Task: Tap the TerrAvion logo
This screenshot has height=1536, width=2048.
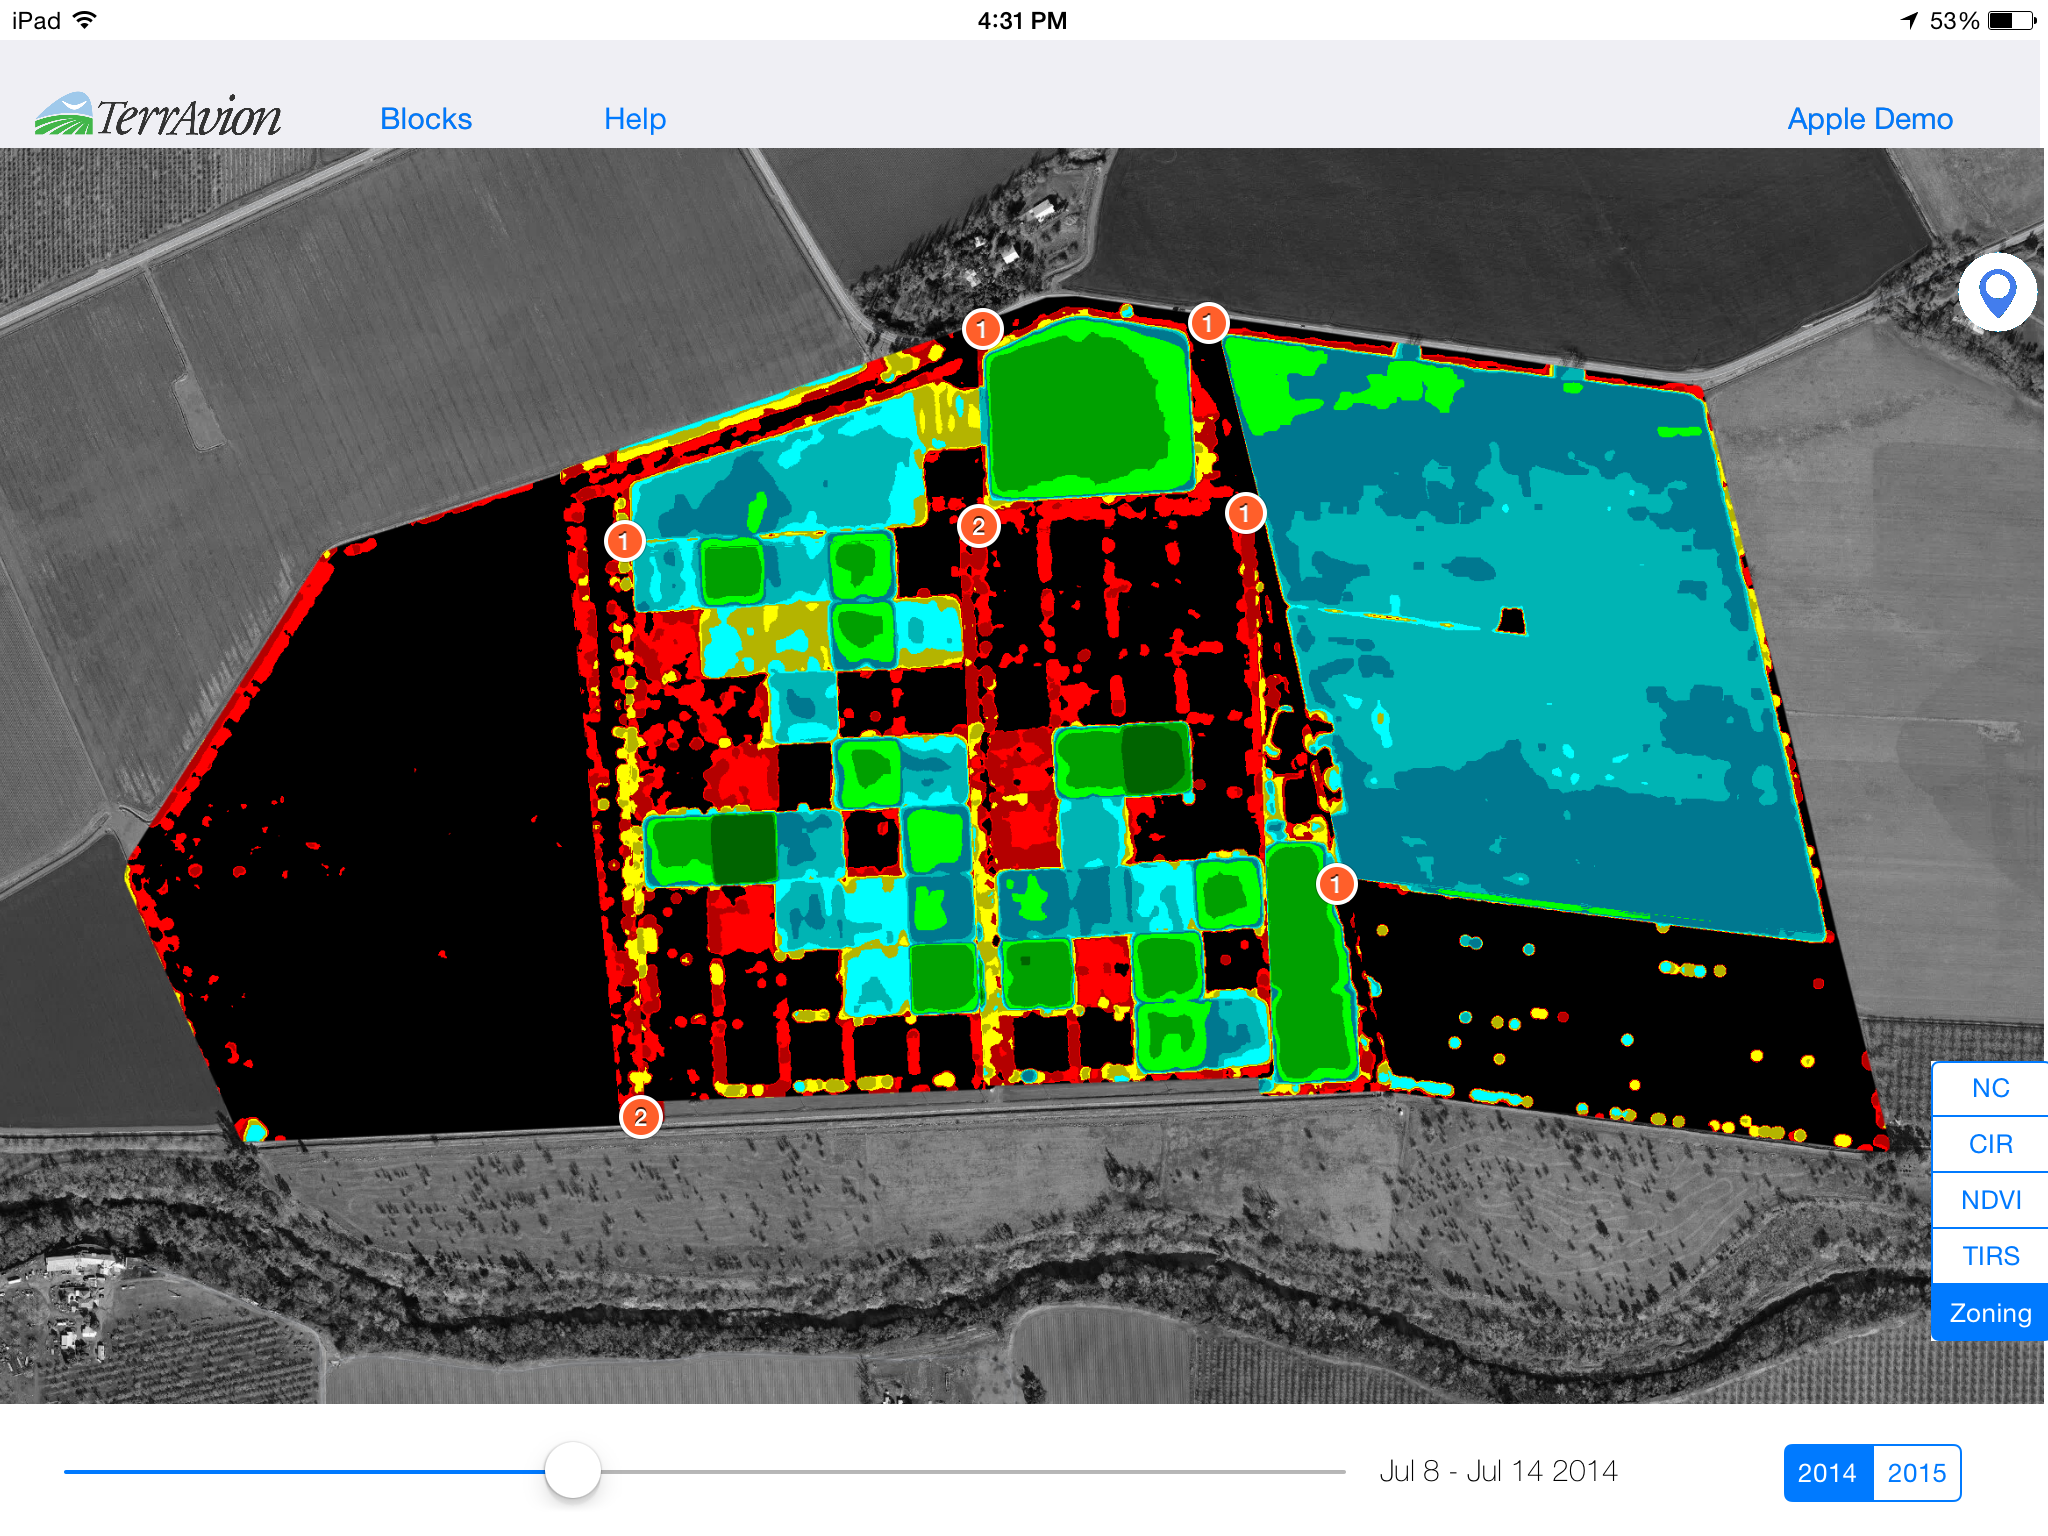Action: 158,116
